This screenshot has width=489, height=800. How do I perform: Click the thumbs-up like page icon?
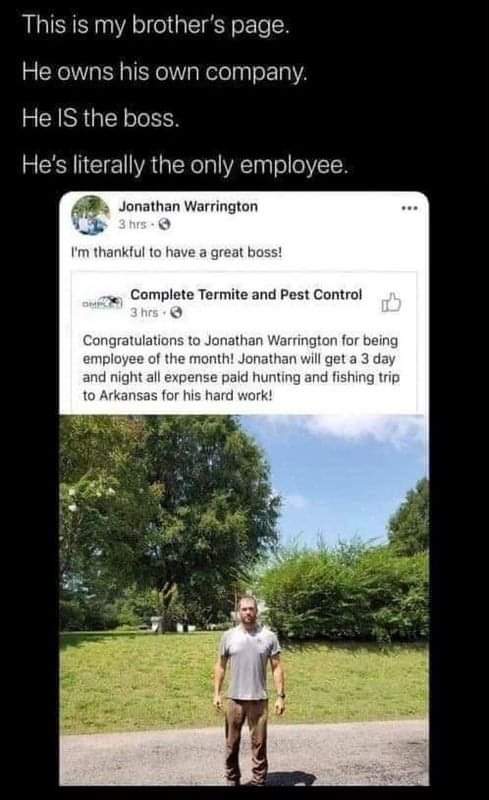point(391,303)
